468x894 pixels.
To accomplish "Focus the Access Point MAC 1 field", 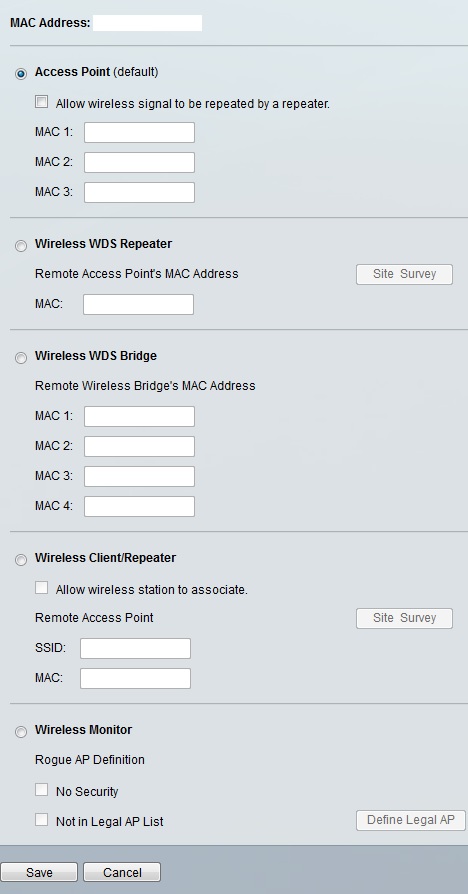I will (140, 132).
